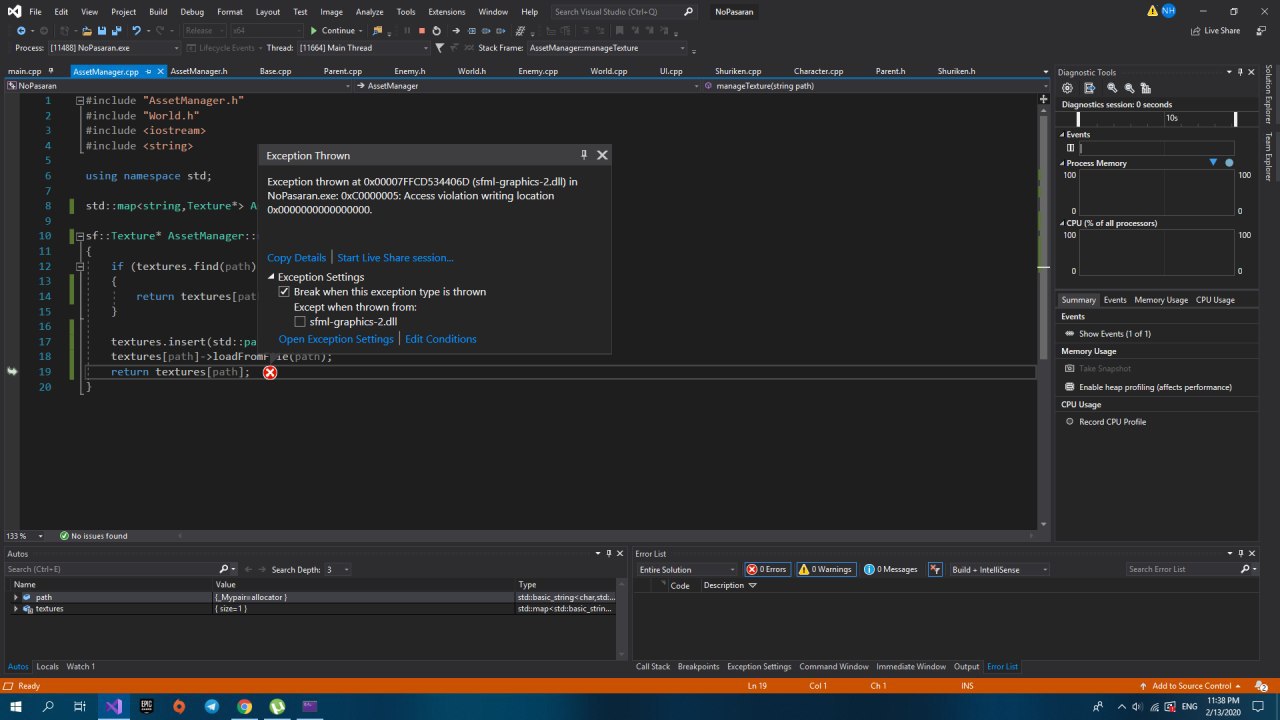This screenshot has width=1280, height=720.
Task: Click Diagnostic Tools zoom in icon
Action: pyautogui.click(x=1112, y=88)
